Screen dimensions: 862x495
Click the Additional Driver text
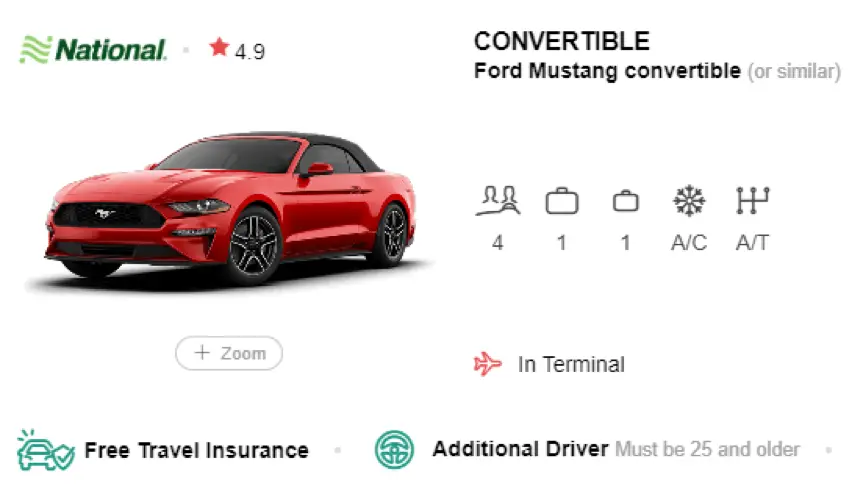(521, 449)
